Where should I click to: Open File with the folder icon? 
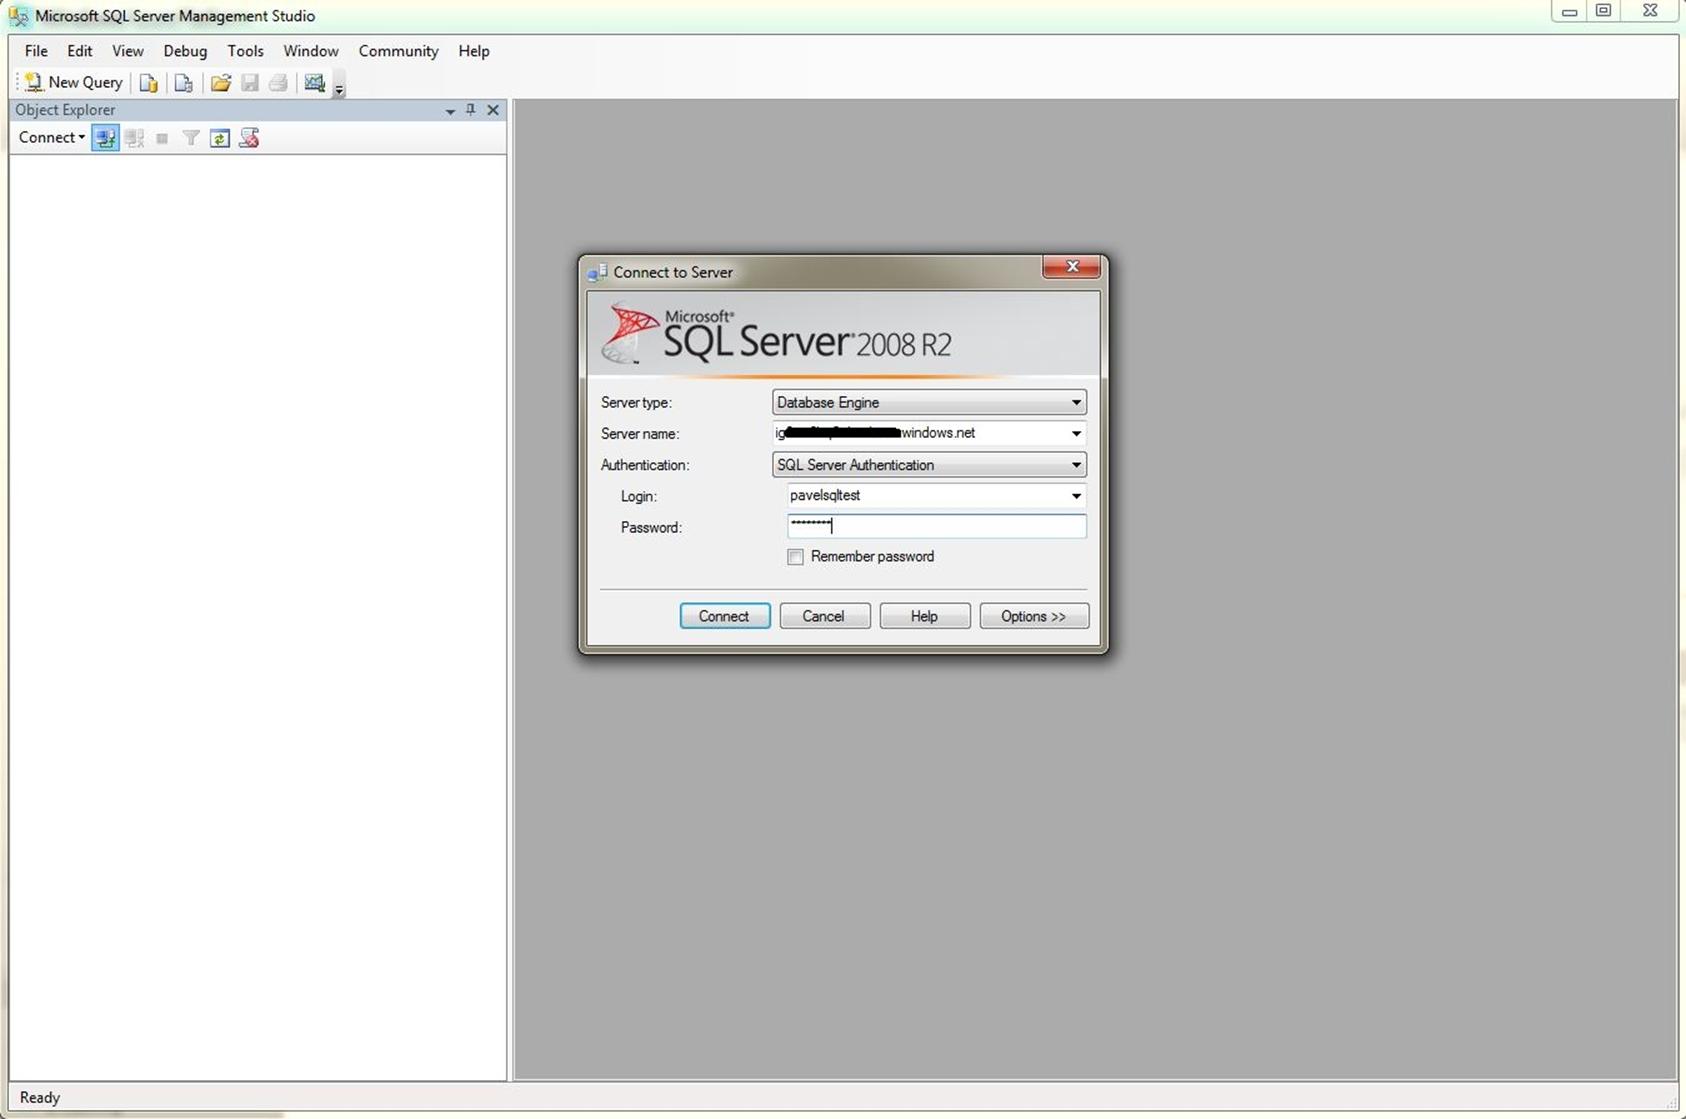pyautogui.click(x=220, y=83)
